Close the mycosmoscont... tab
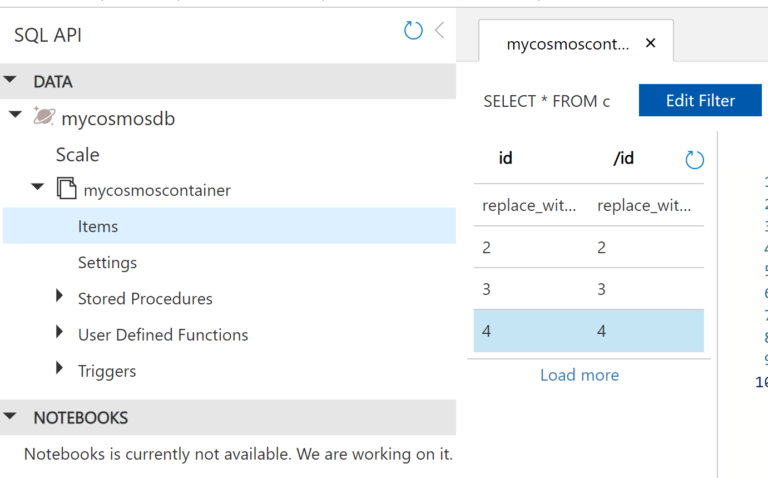Image resolution: width=768 pixels, height=478 pixels. (650, 43)
